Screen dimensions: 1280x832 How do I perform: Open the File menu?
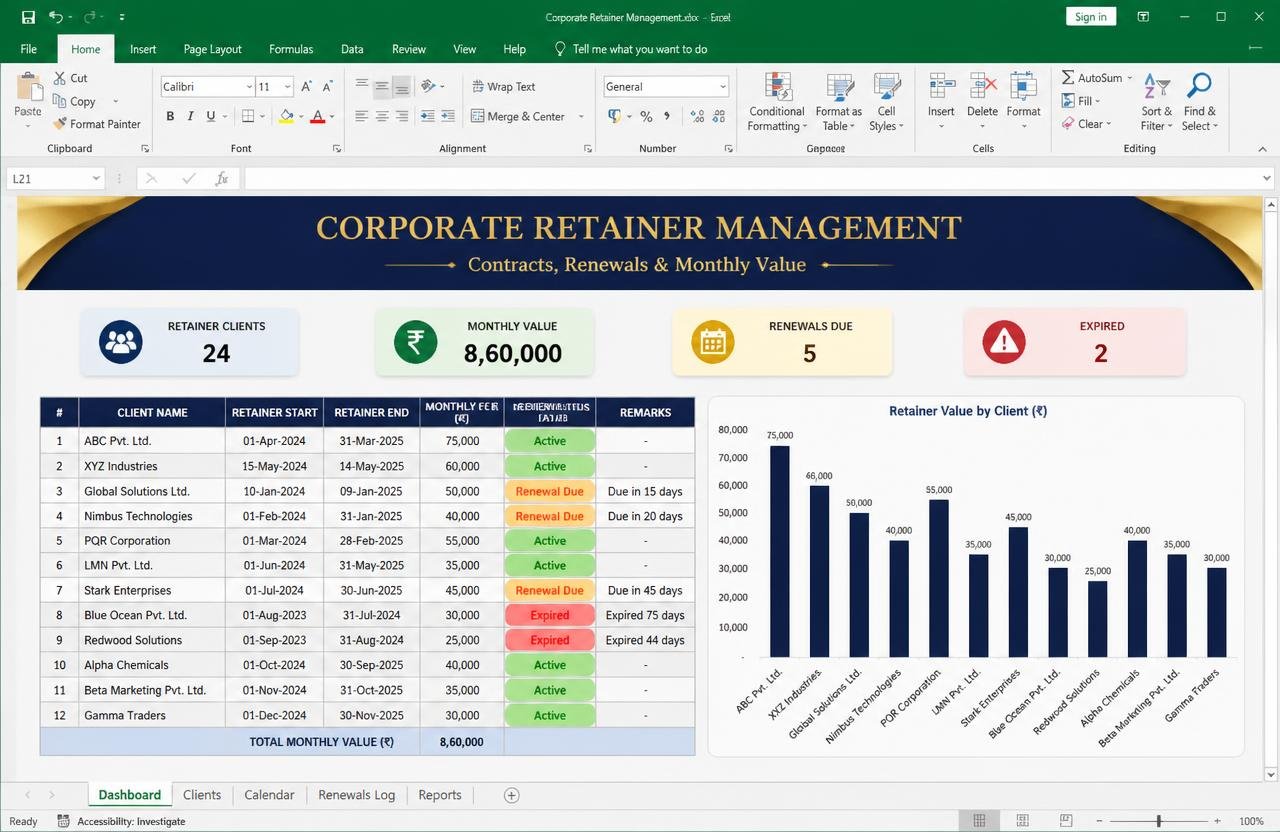[28, 49]
